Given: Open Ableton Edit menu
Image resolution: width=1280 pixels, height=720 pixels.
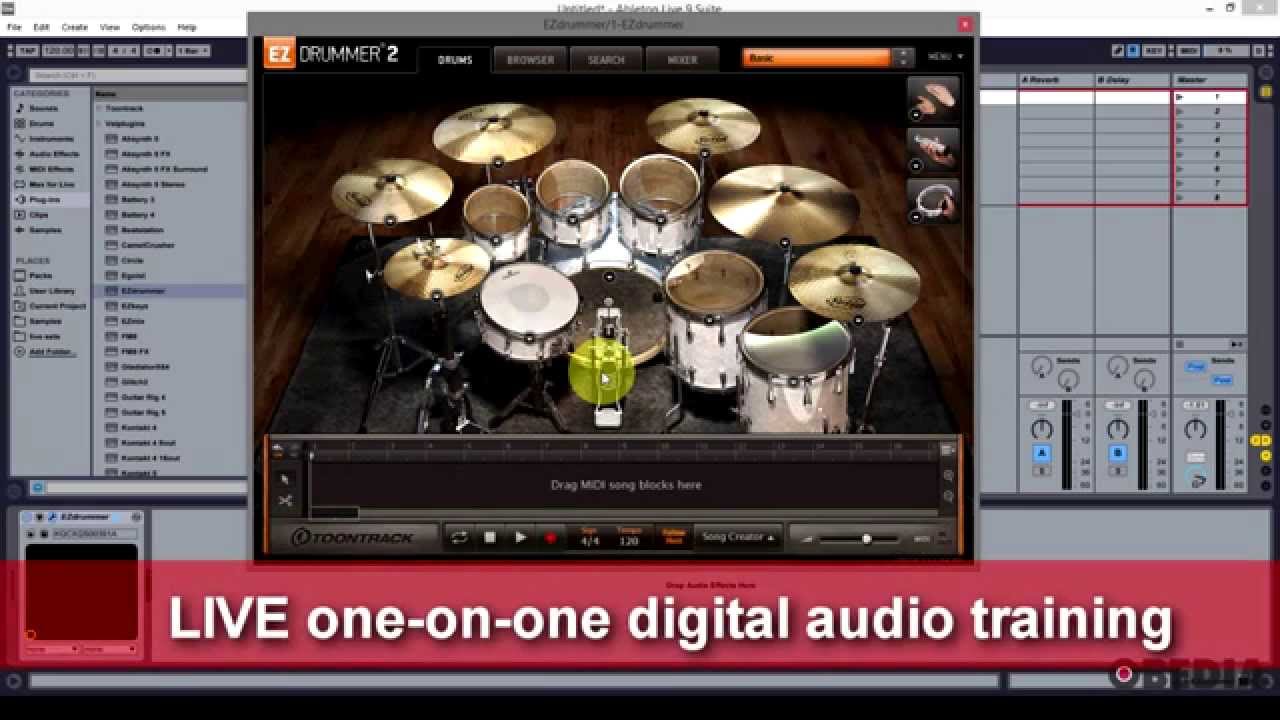Looking at the screenshot, I should tap(41, 27).
